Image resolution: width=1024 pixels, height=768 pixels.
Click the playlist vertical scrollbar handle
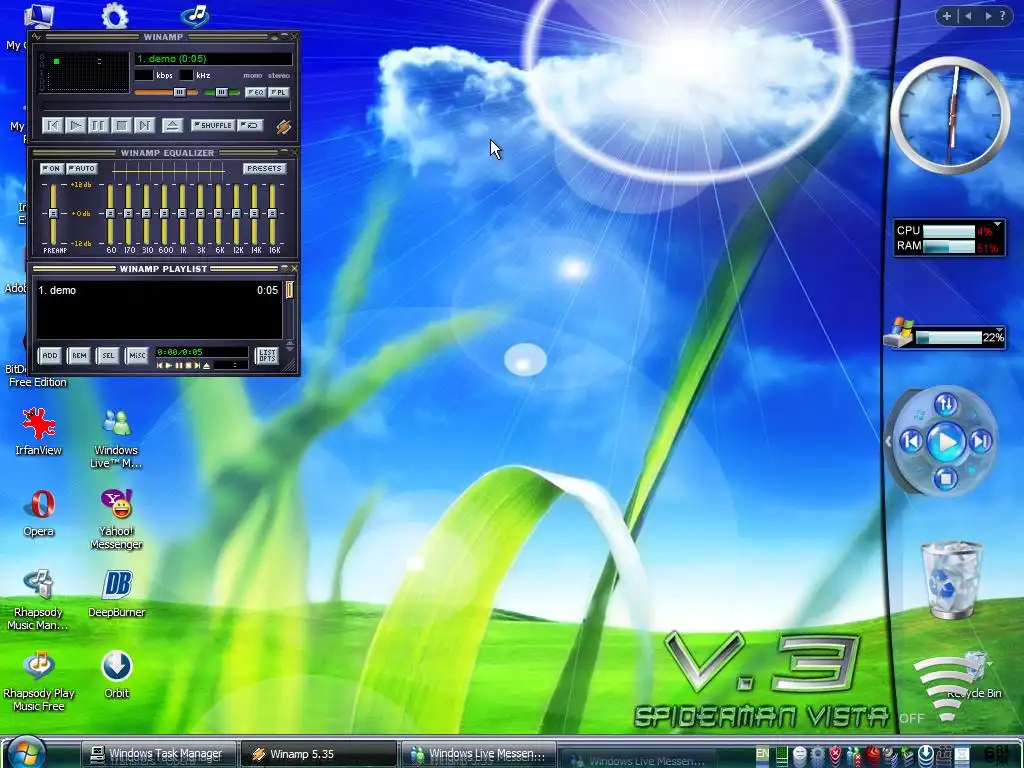pyautogui.click(x=289, y=290)
